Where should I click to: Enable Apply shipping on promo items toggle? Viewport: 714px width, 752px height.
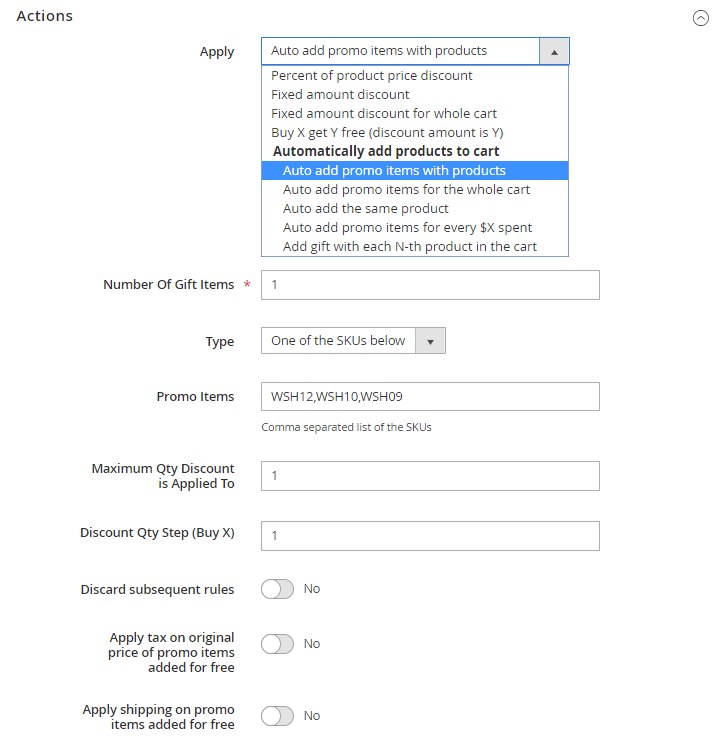click(x=277, y=716)
